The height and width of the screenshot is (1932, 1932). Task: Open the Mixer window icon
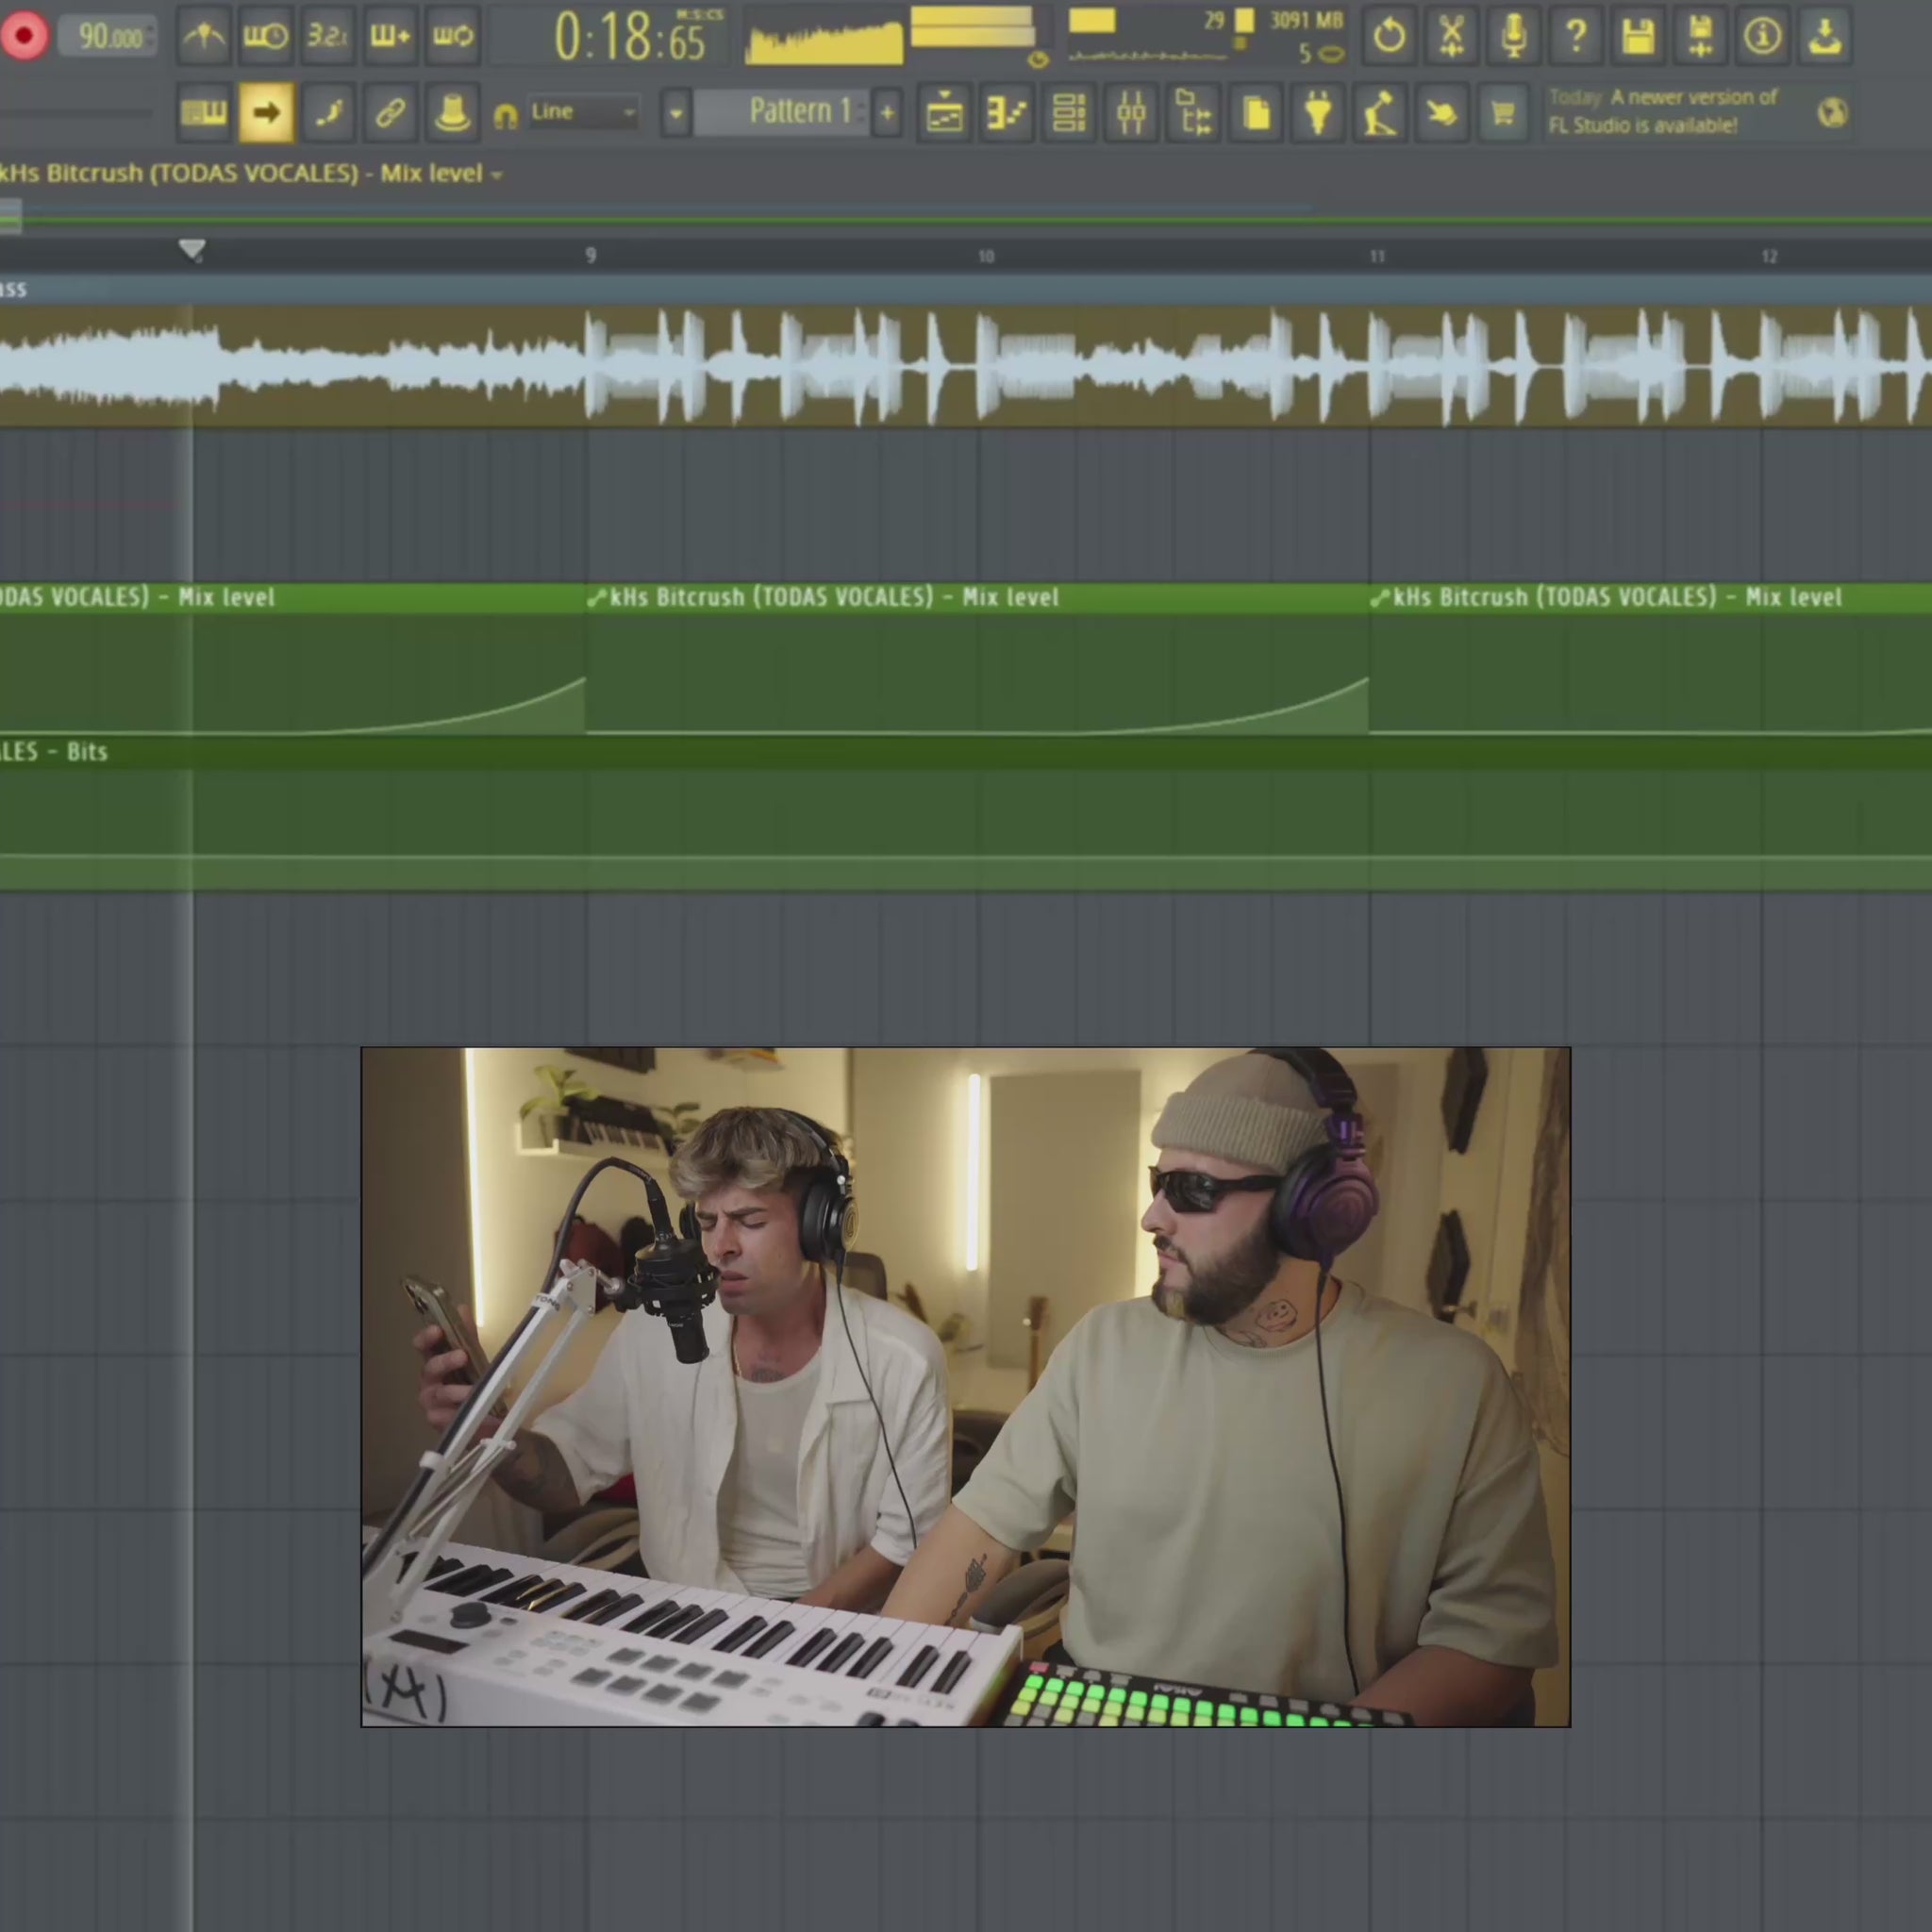pos(1131,113)
